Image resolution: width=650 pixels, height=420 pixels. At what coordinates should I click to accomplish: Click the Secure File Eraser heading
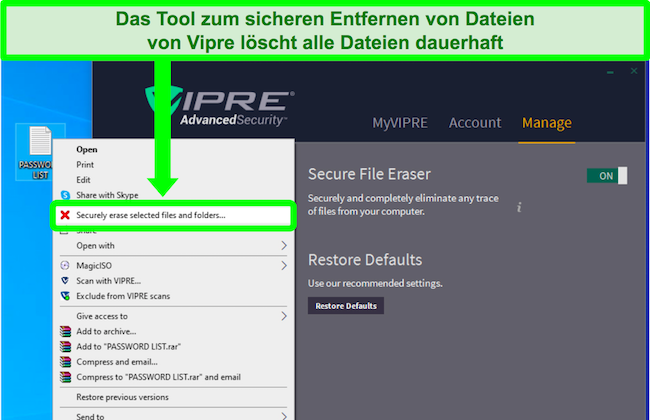(369, 175)
